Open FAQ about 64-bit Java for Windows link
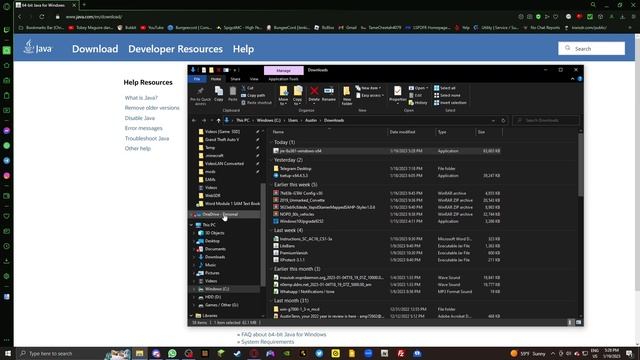The image size is (640, 360). click(x=284, y=334)
